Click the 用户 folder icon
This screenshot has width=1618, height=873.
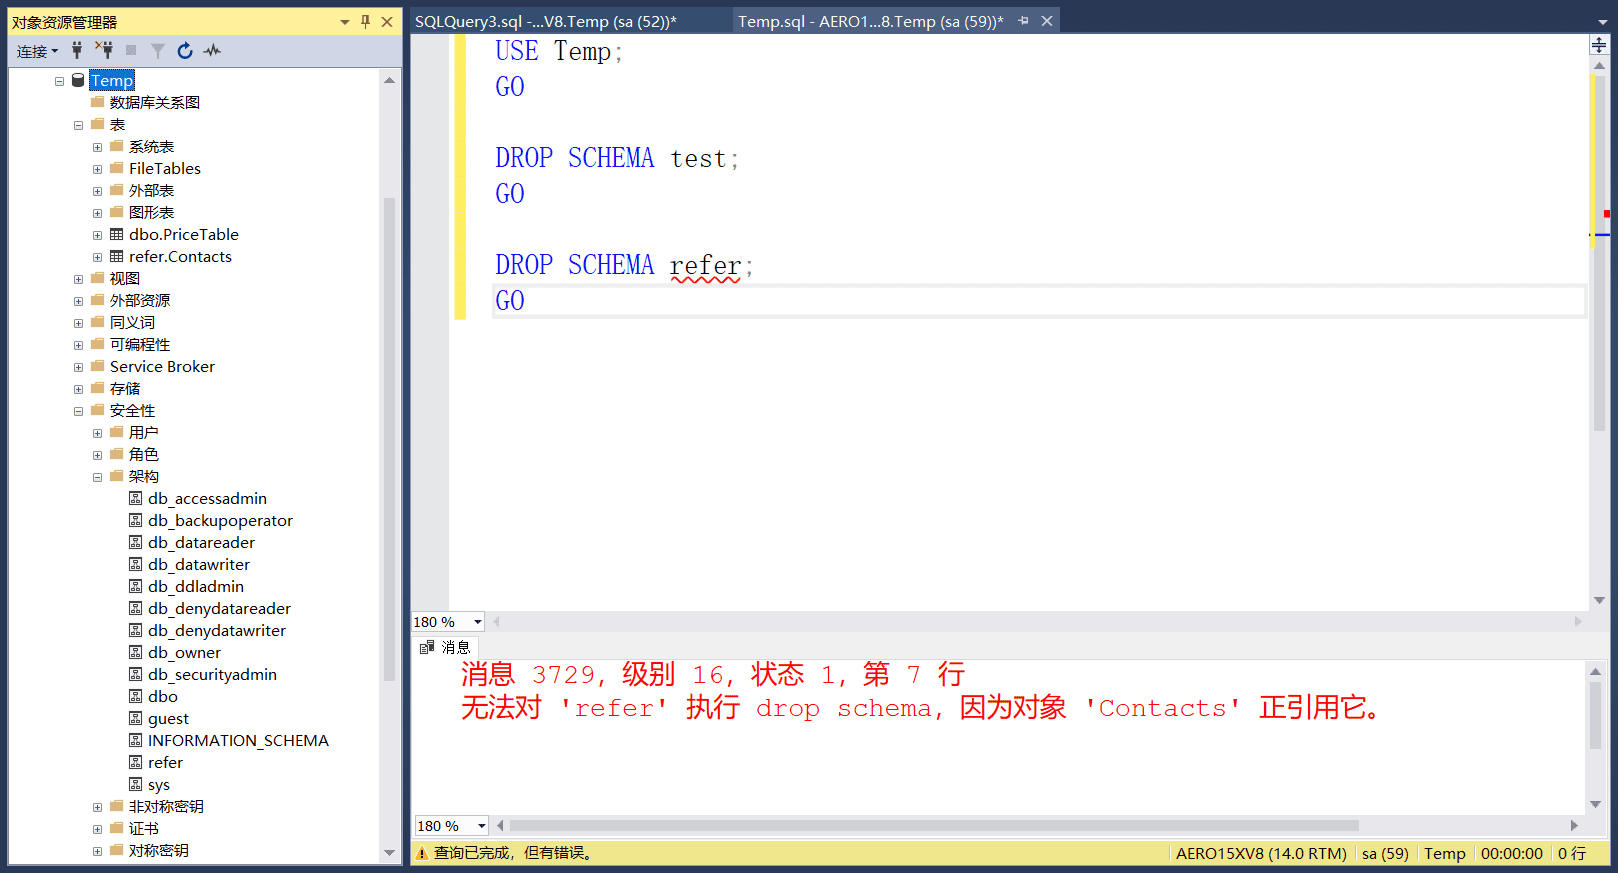(117, 432)
